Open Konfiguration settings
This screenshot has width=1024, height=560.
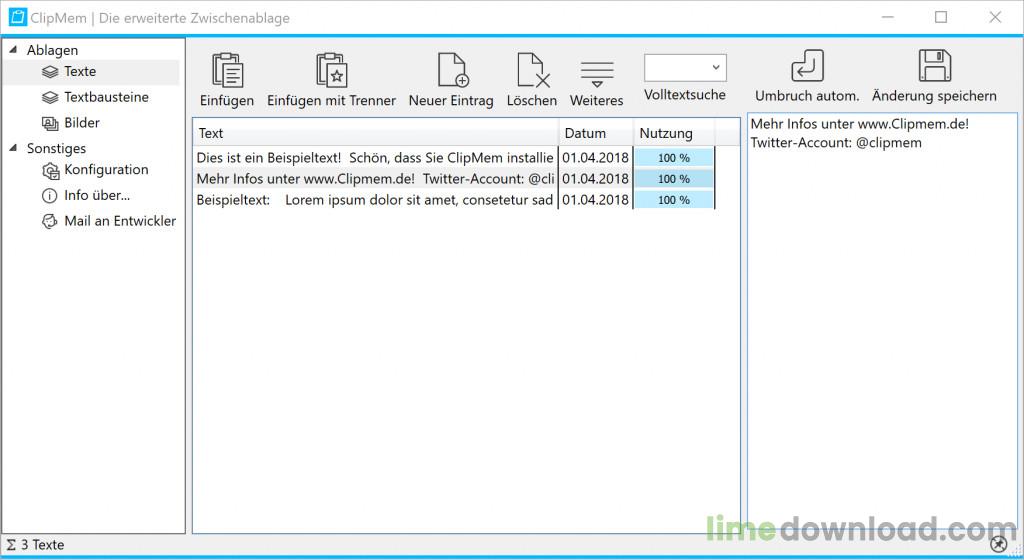(106, 170)
